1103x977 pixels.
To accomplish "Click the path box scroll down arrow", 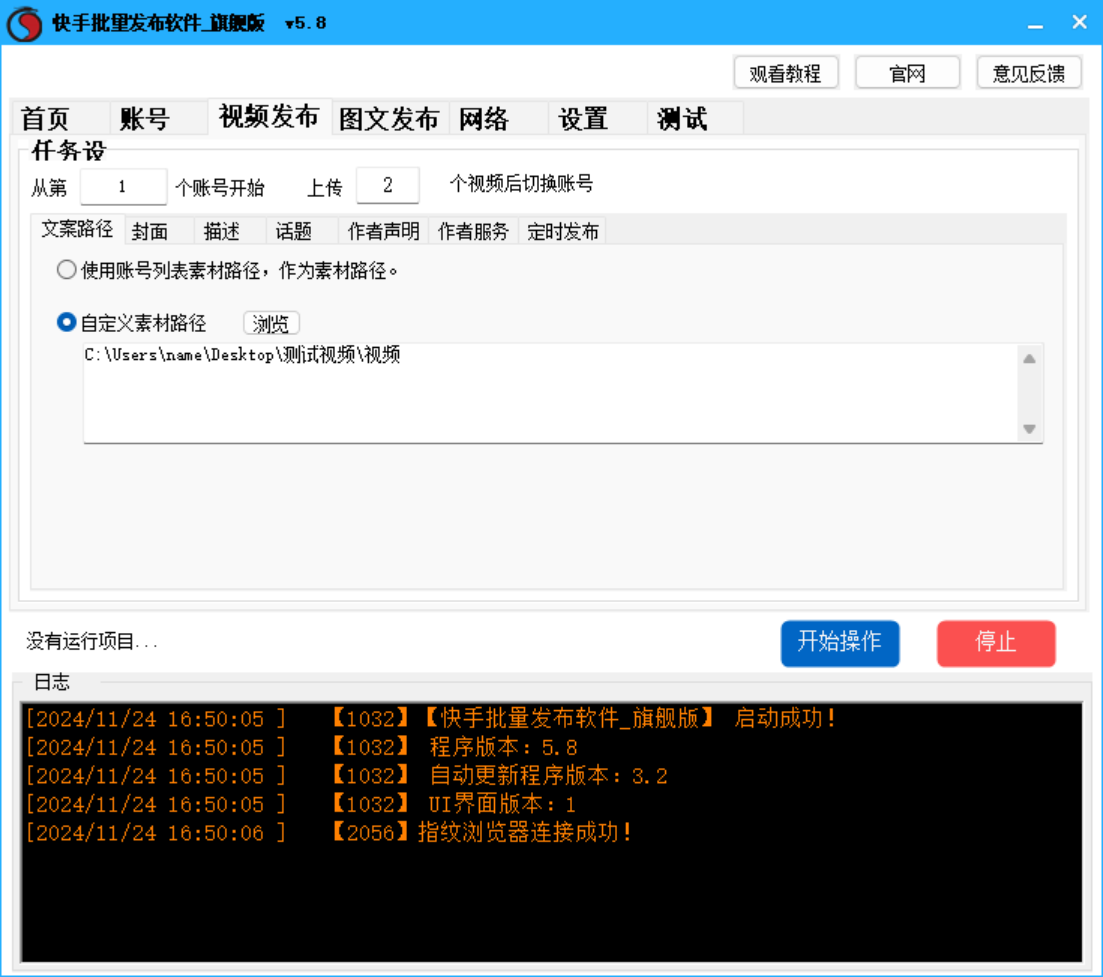I will (x=1029, y=428).
